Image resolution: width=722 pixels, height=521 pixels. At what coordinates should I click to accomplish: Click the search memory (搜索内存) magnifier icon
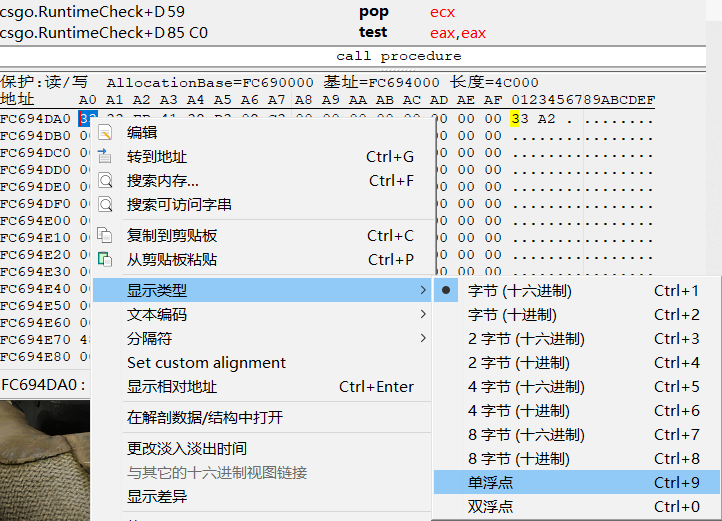click(x=105, y=180)
